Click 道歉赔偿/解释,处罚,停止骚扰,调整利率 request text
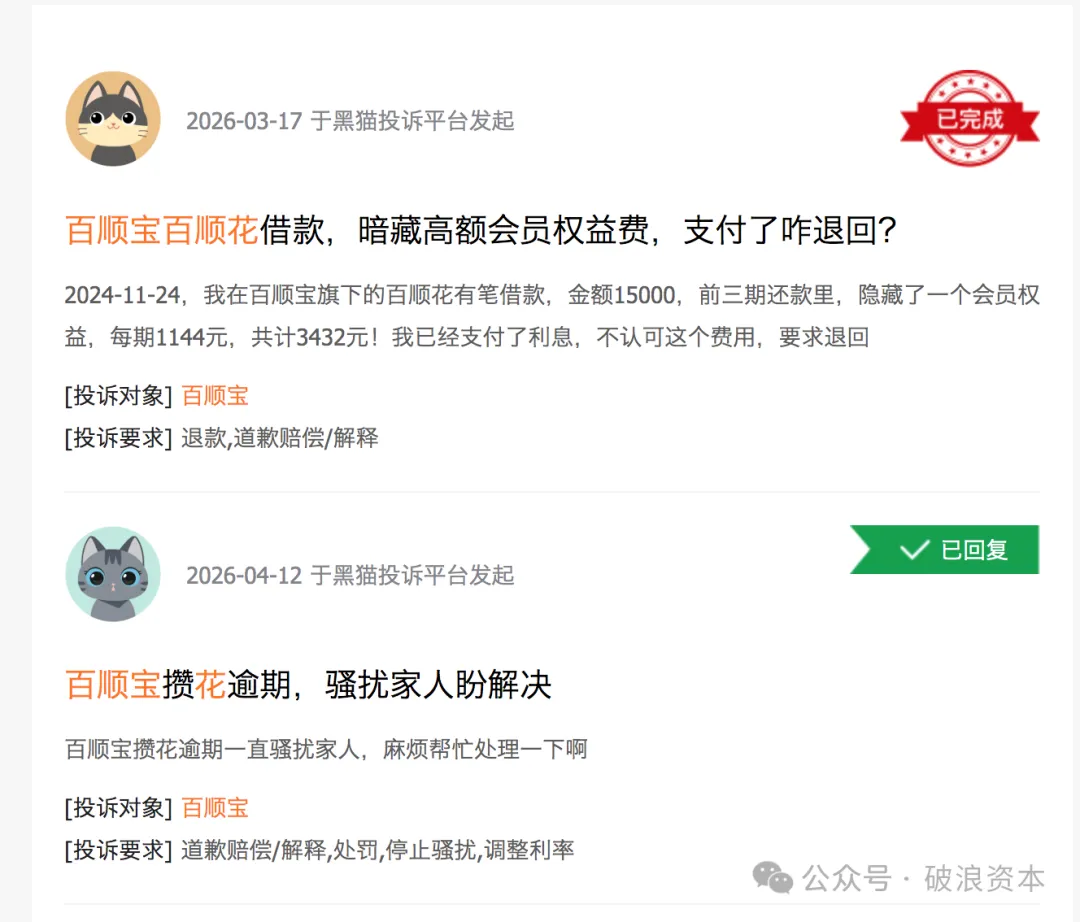Image resolution: width=1080 pixels, height=922 pixels. pos(377,850)
